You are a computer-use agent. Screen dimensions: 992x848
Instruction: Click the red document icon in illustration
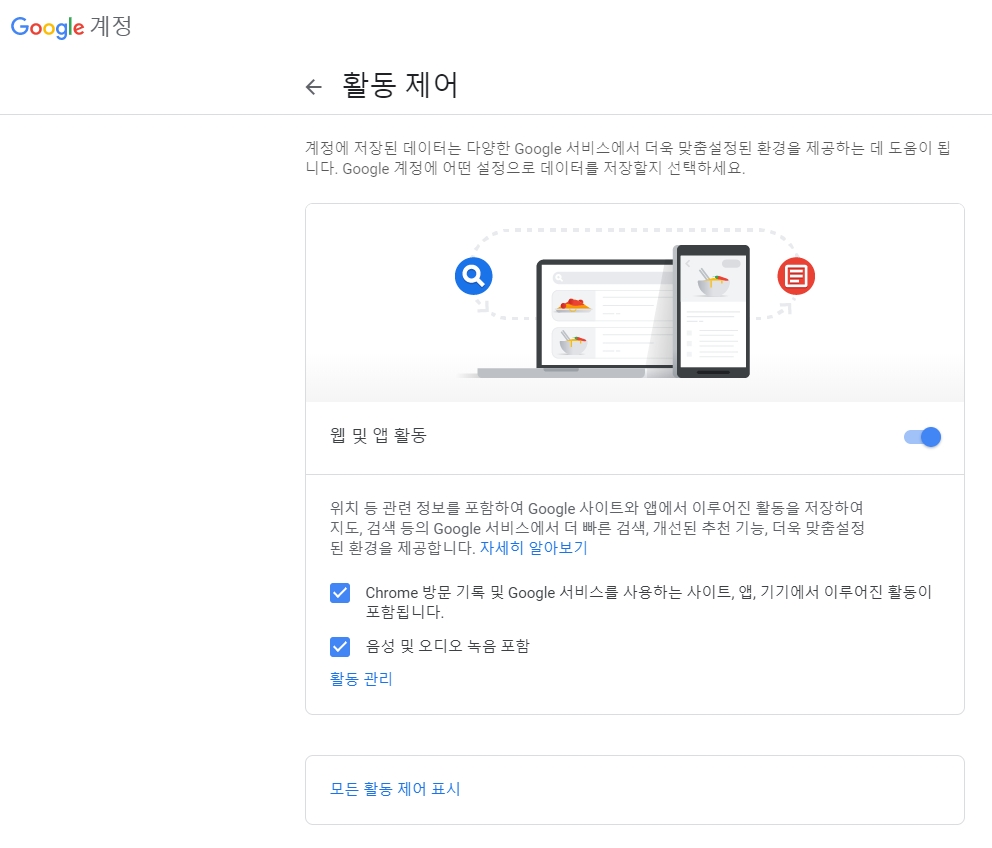click(796, 276)
